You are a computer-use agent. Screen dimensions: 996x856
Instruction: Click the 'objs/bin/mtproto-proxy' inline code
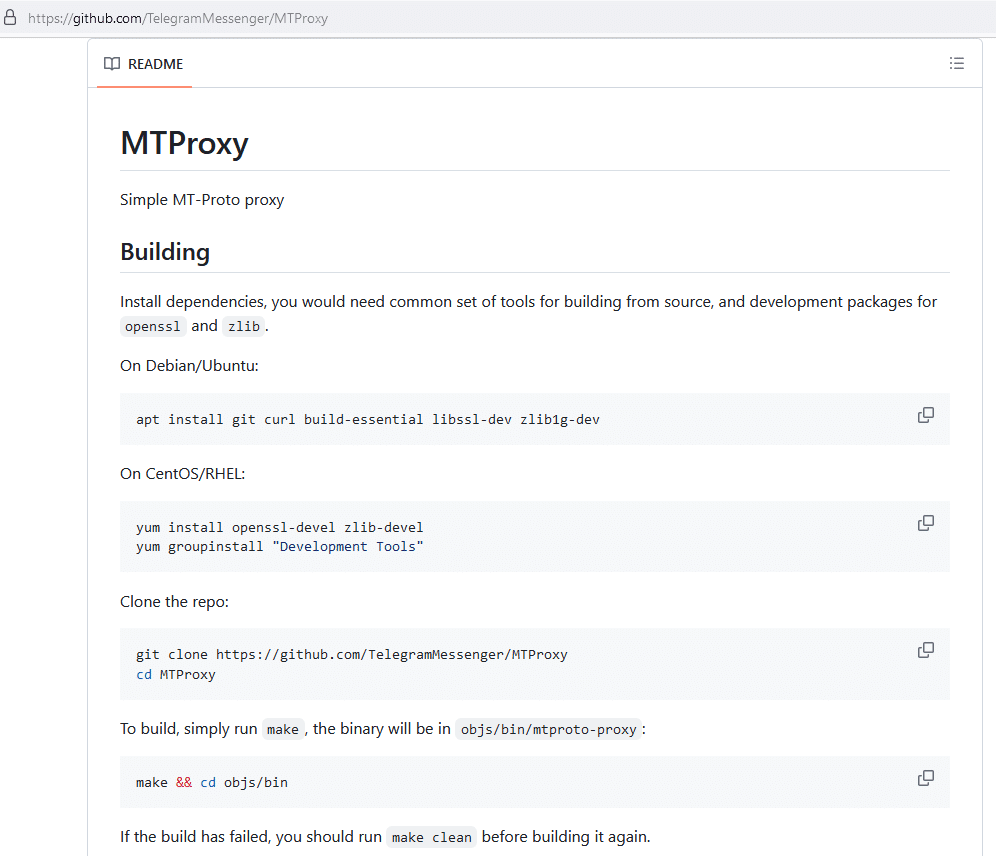click(x=548, y=730)
